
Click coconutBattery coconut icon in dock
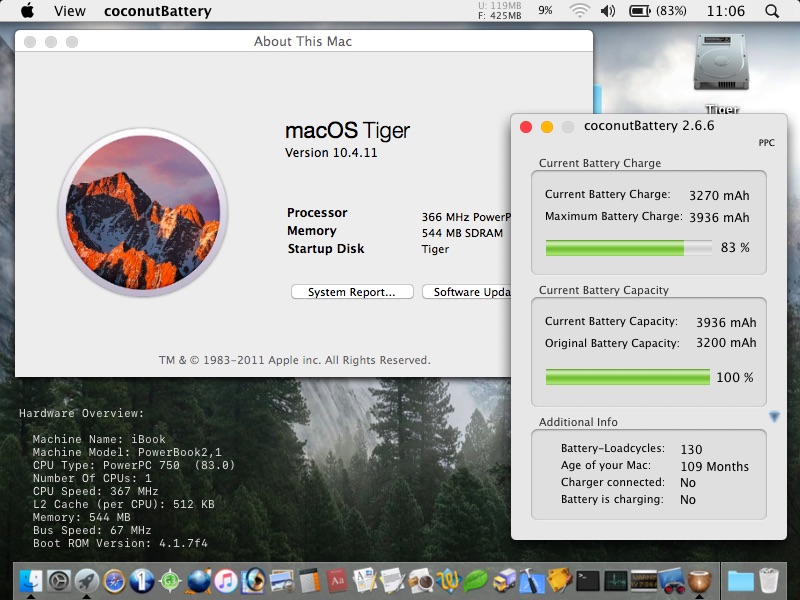[x=699, y=581]
